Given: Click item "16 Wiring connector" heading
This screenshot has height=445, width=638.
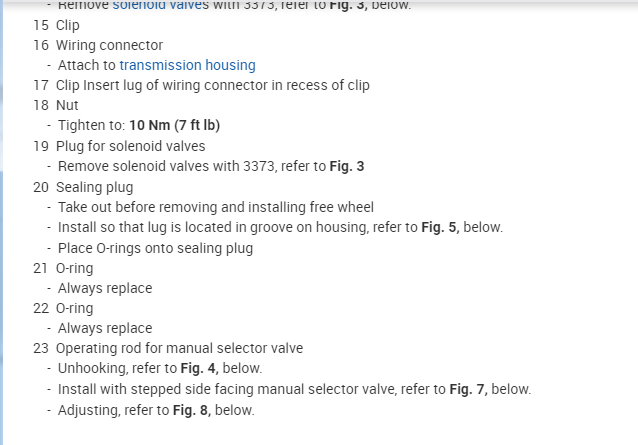Looking at the screenshot, I should pos(98,45).
